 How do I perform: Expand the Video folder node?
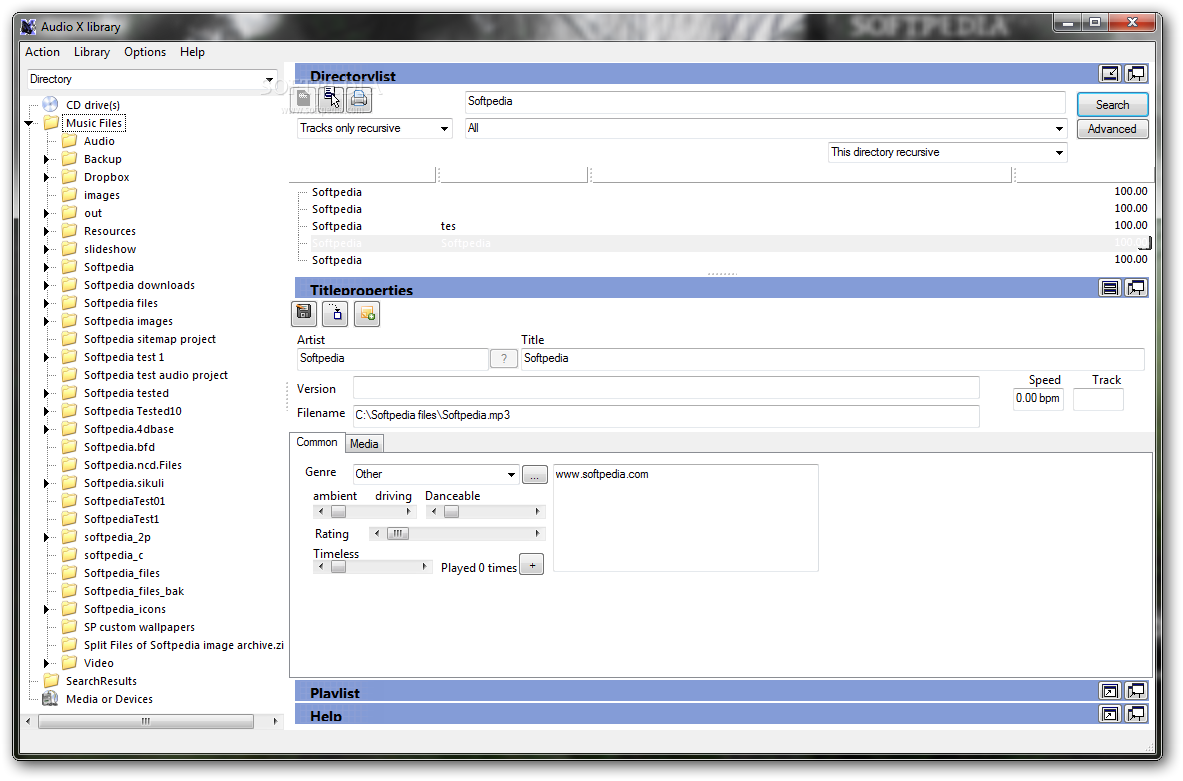(46, 663)
